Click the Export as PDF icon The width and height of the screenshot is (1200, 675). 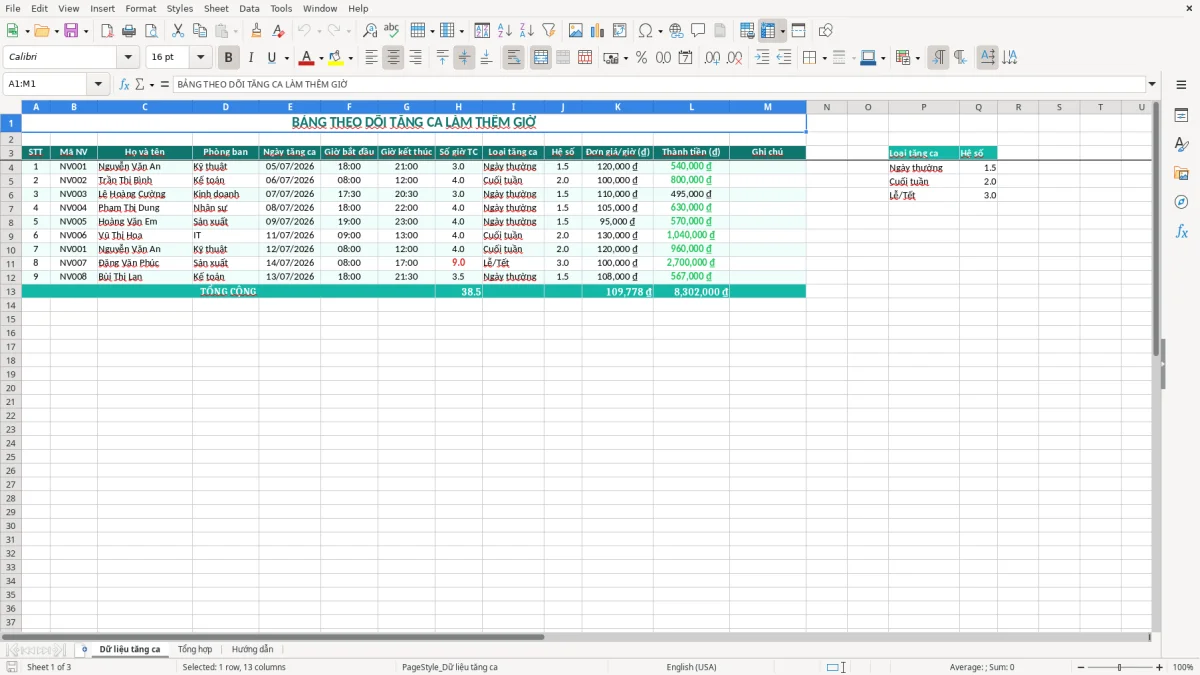(107, 31)
